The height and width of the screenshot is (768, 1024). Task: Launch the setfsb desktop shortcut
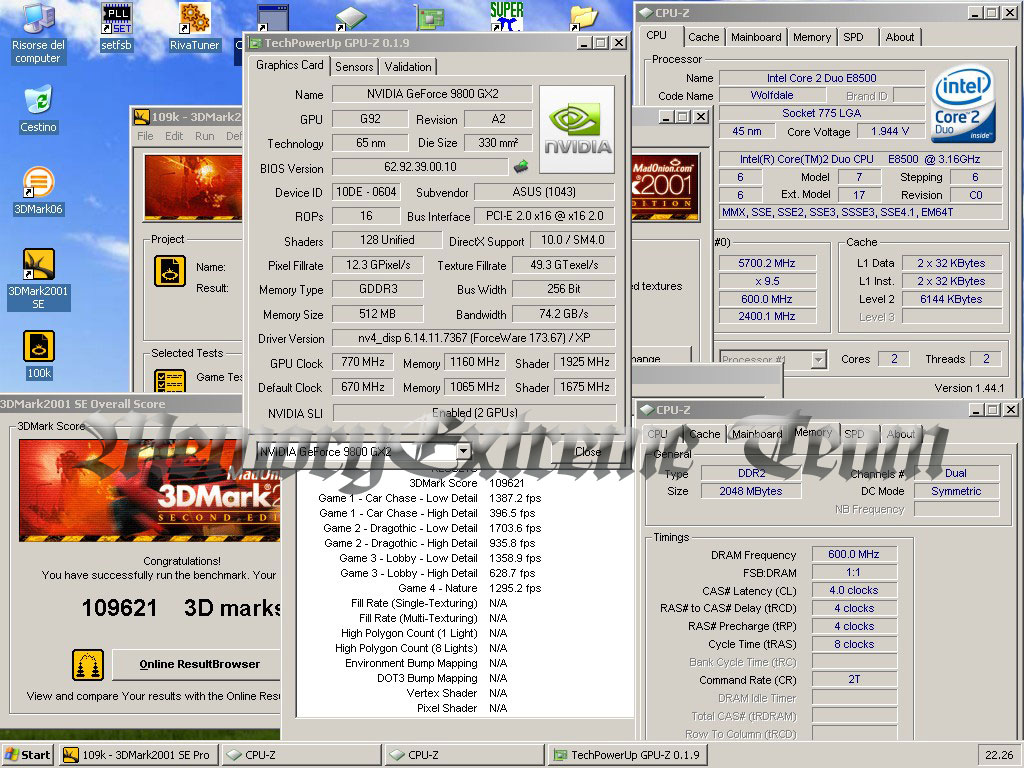tap(116, 27)
